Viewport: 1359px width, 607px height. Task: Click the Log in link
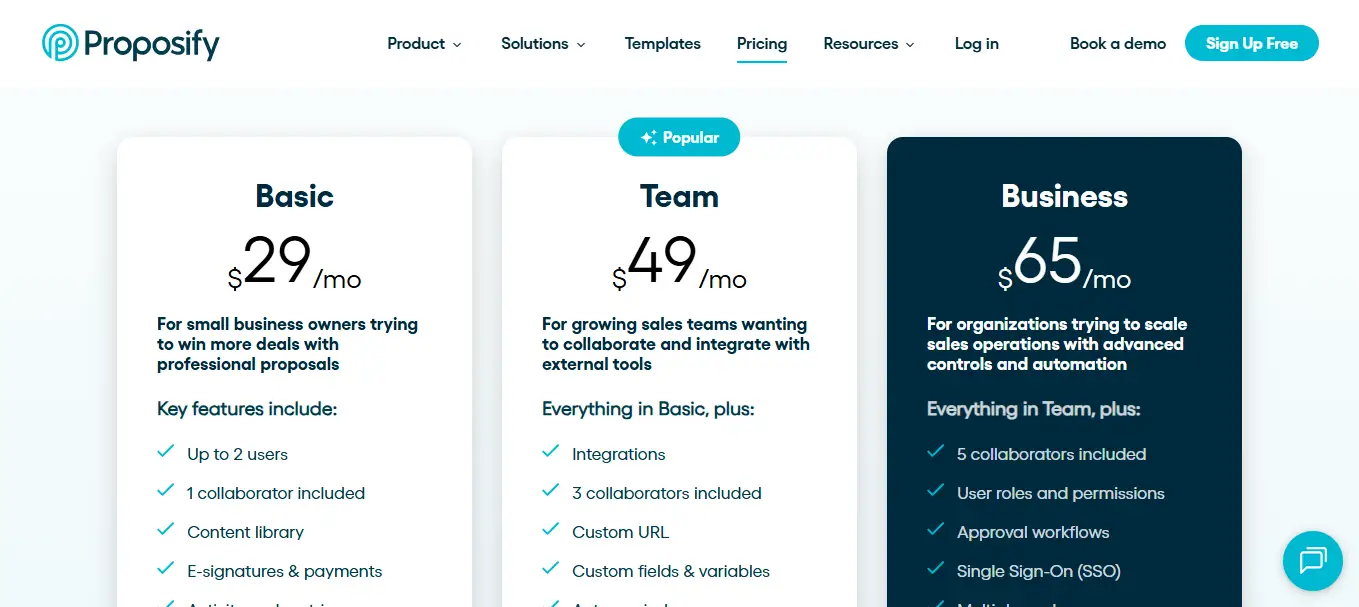(976, 44)
